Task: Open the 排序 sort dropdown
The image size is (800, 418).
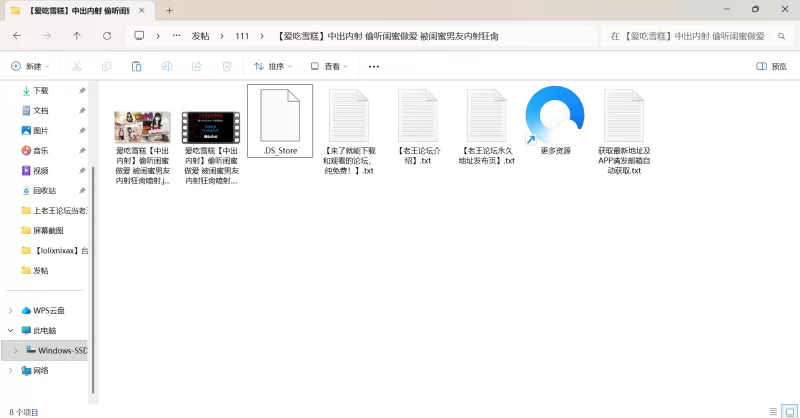Action: pos(273,66)
